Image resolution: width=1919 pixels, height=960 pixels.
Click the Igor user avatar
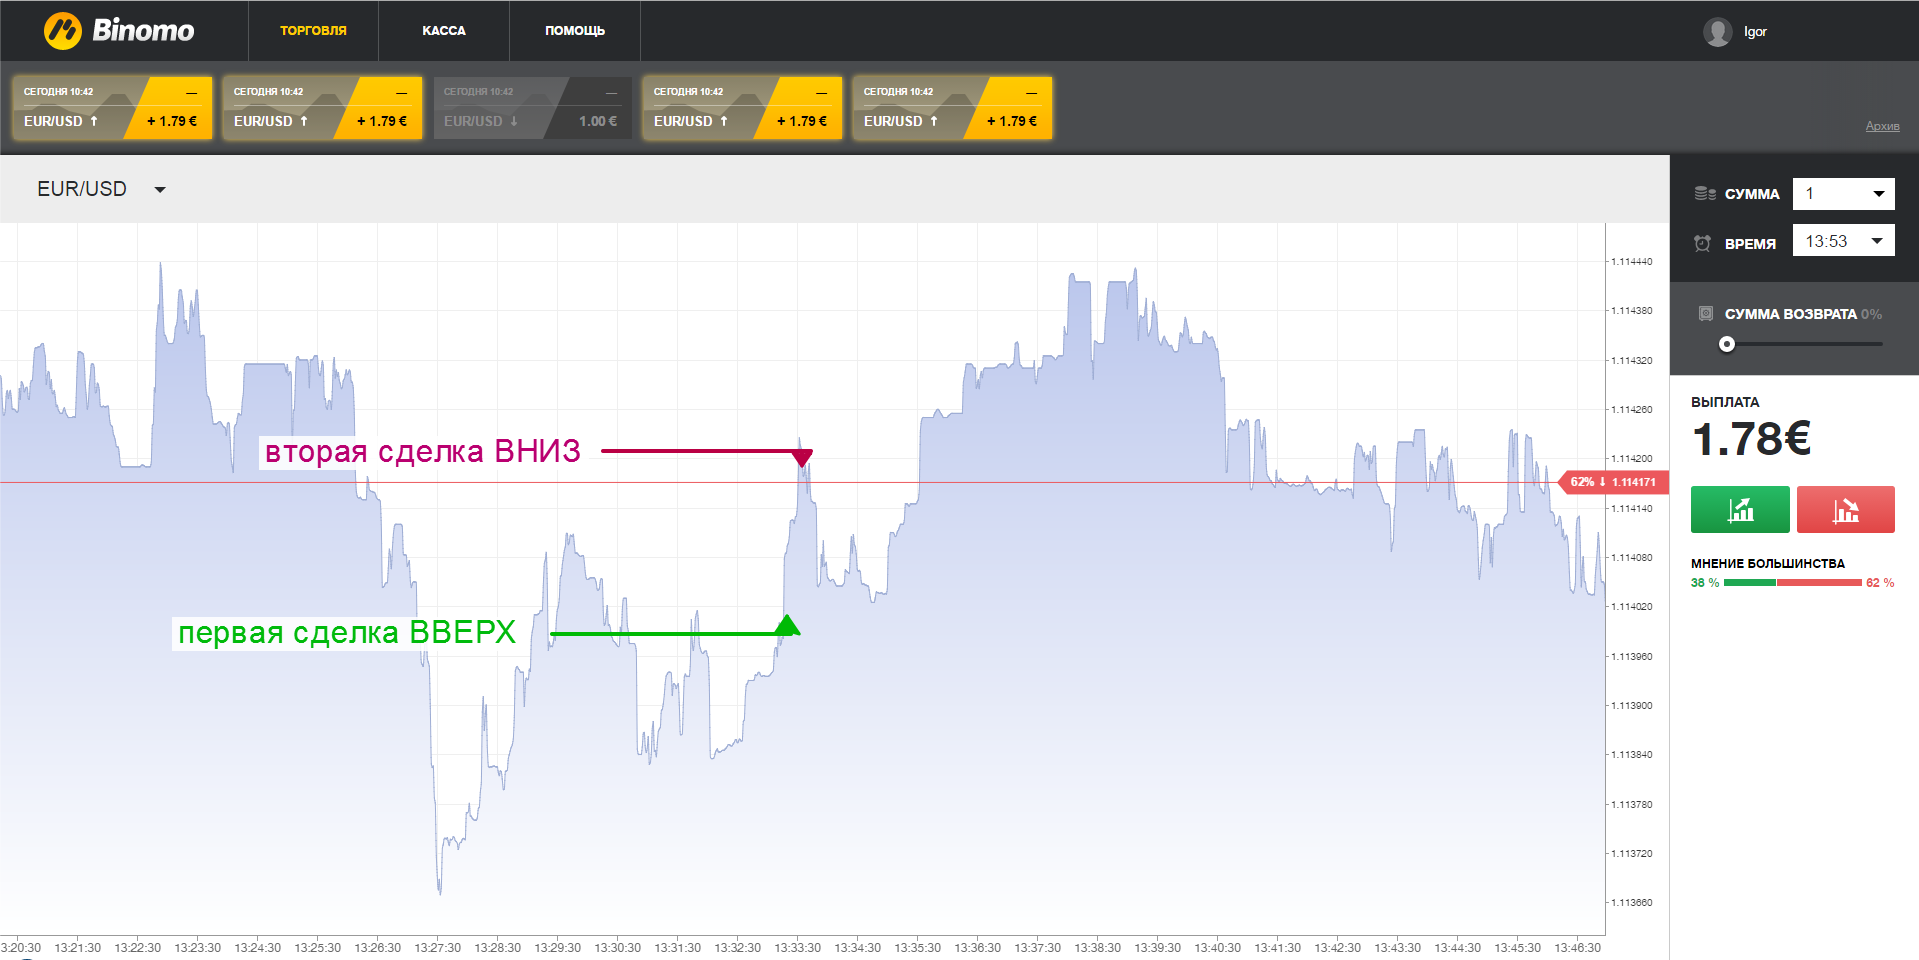[x=1718, y=32]
